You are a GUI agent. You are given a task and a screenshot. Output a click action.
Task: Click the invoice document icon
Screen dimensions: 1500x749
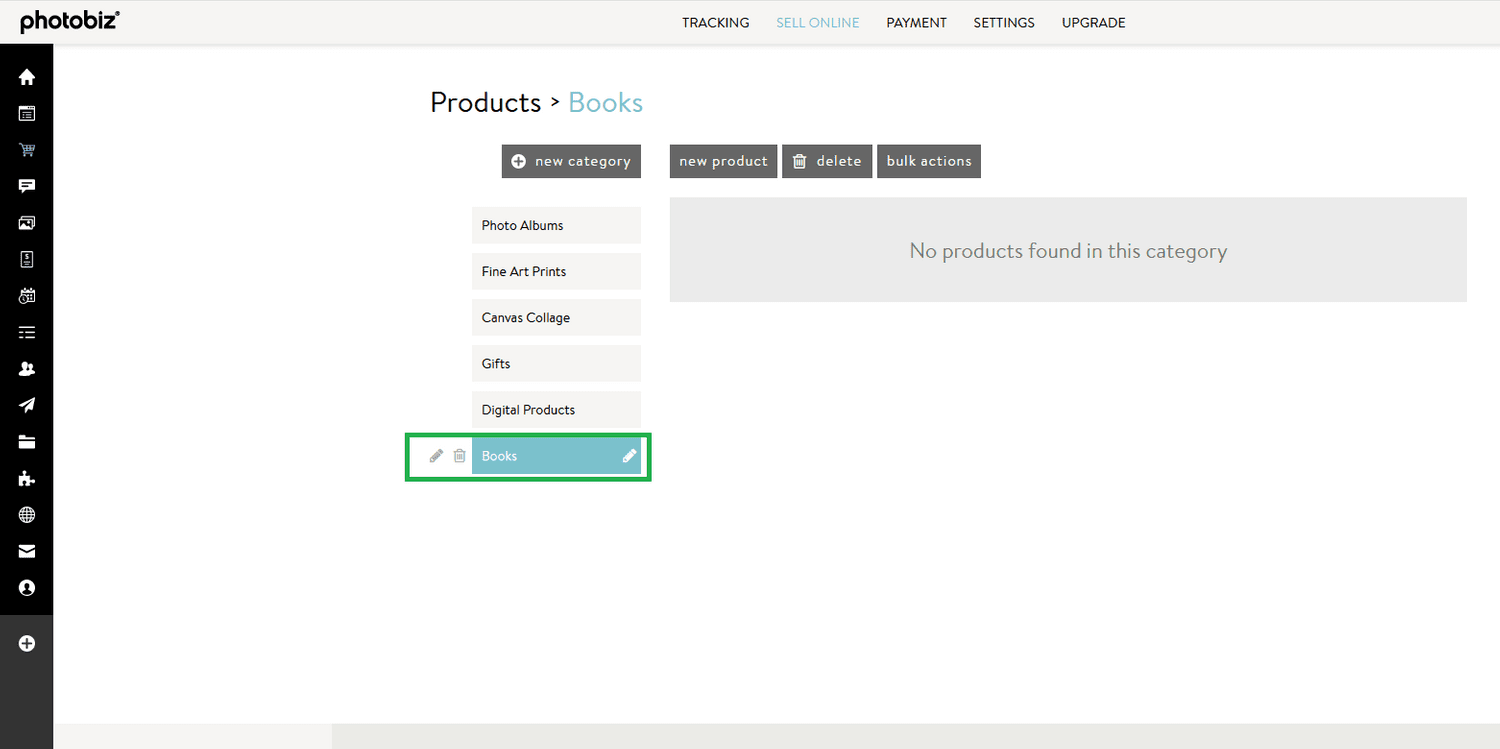pos(26,259)
